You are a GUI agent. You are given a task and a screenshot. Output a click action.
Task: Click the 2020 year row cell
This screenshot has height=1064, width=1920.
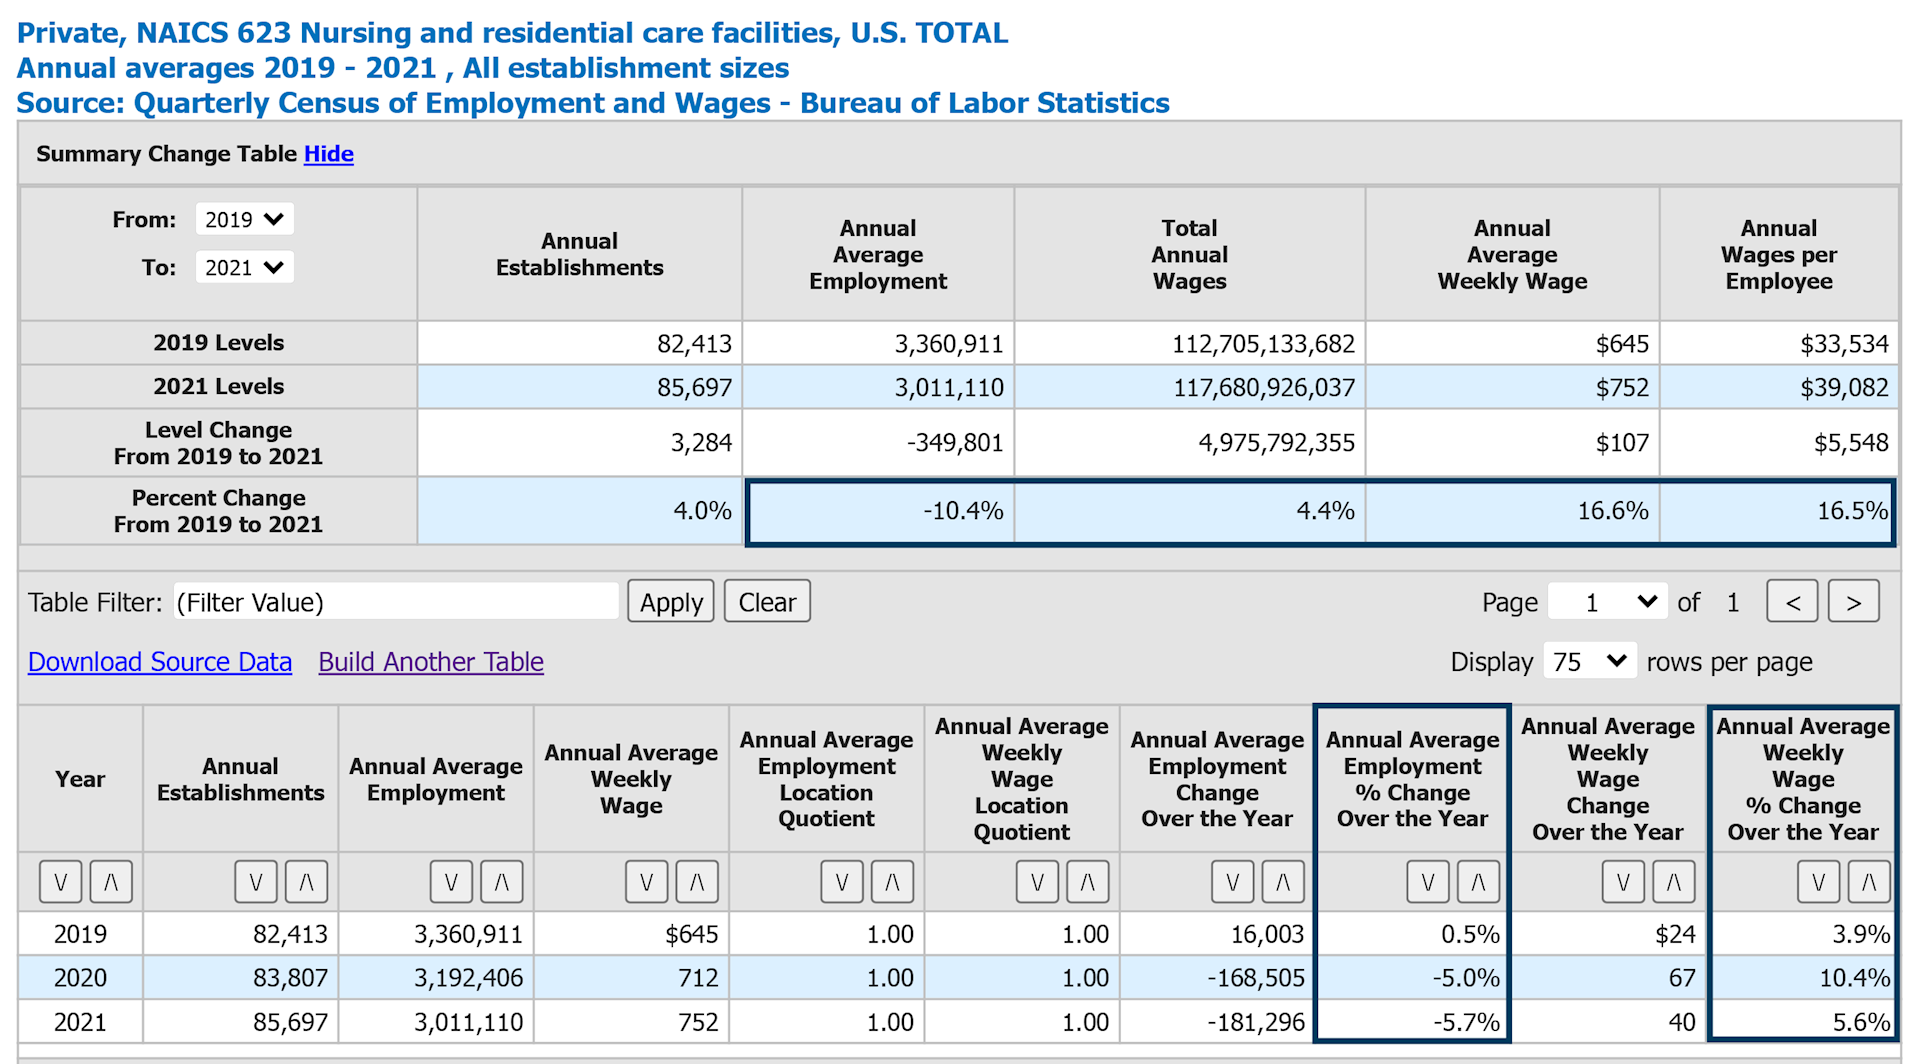coord(81,977)
